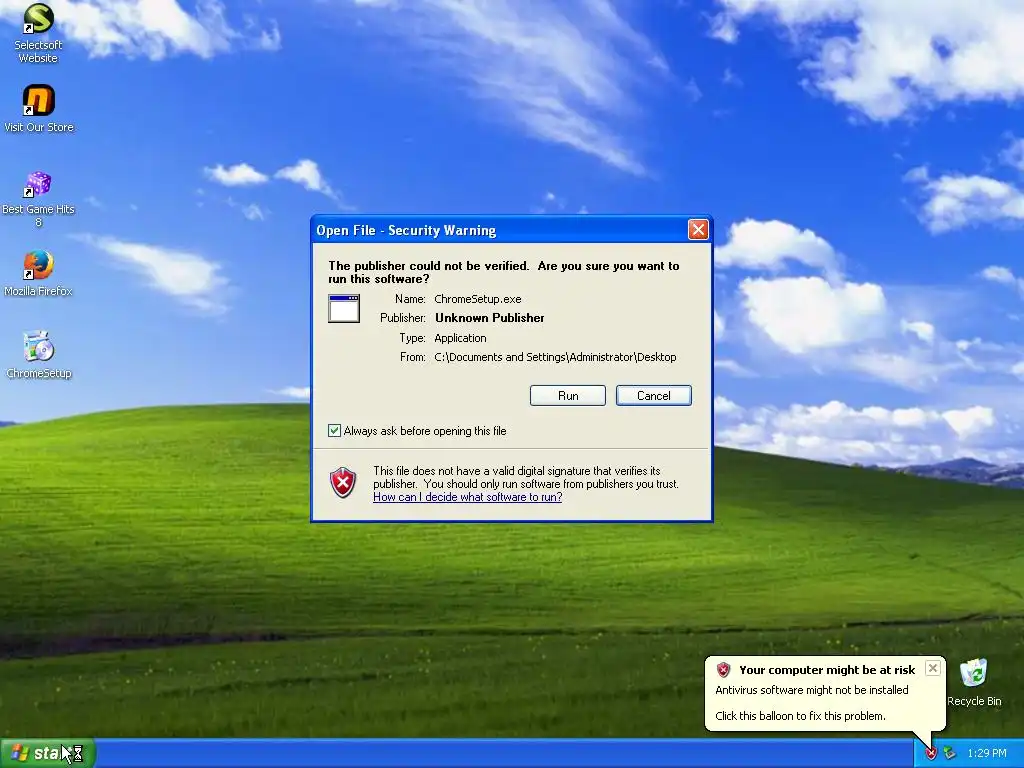Click the shield icon in the risk balloon
The image size is (1024, 768).
click(x=723, y=669)
